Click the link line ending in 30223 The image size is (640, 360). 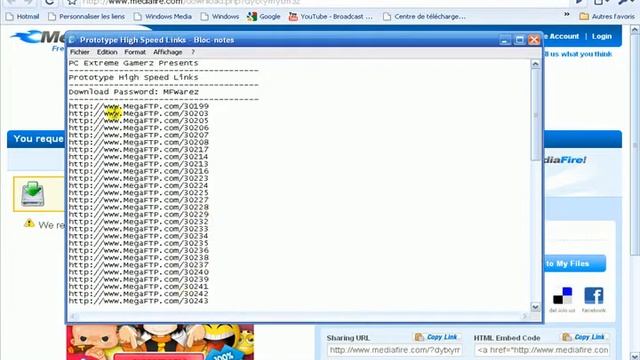click(139, 178)
